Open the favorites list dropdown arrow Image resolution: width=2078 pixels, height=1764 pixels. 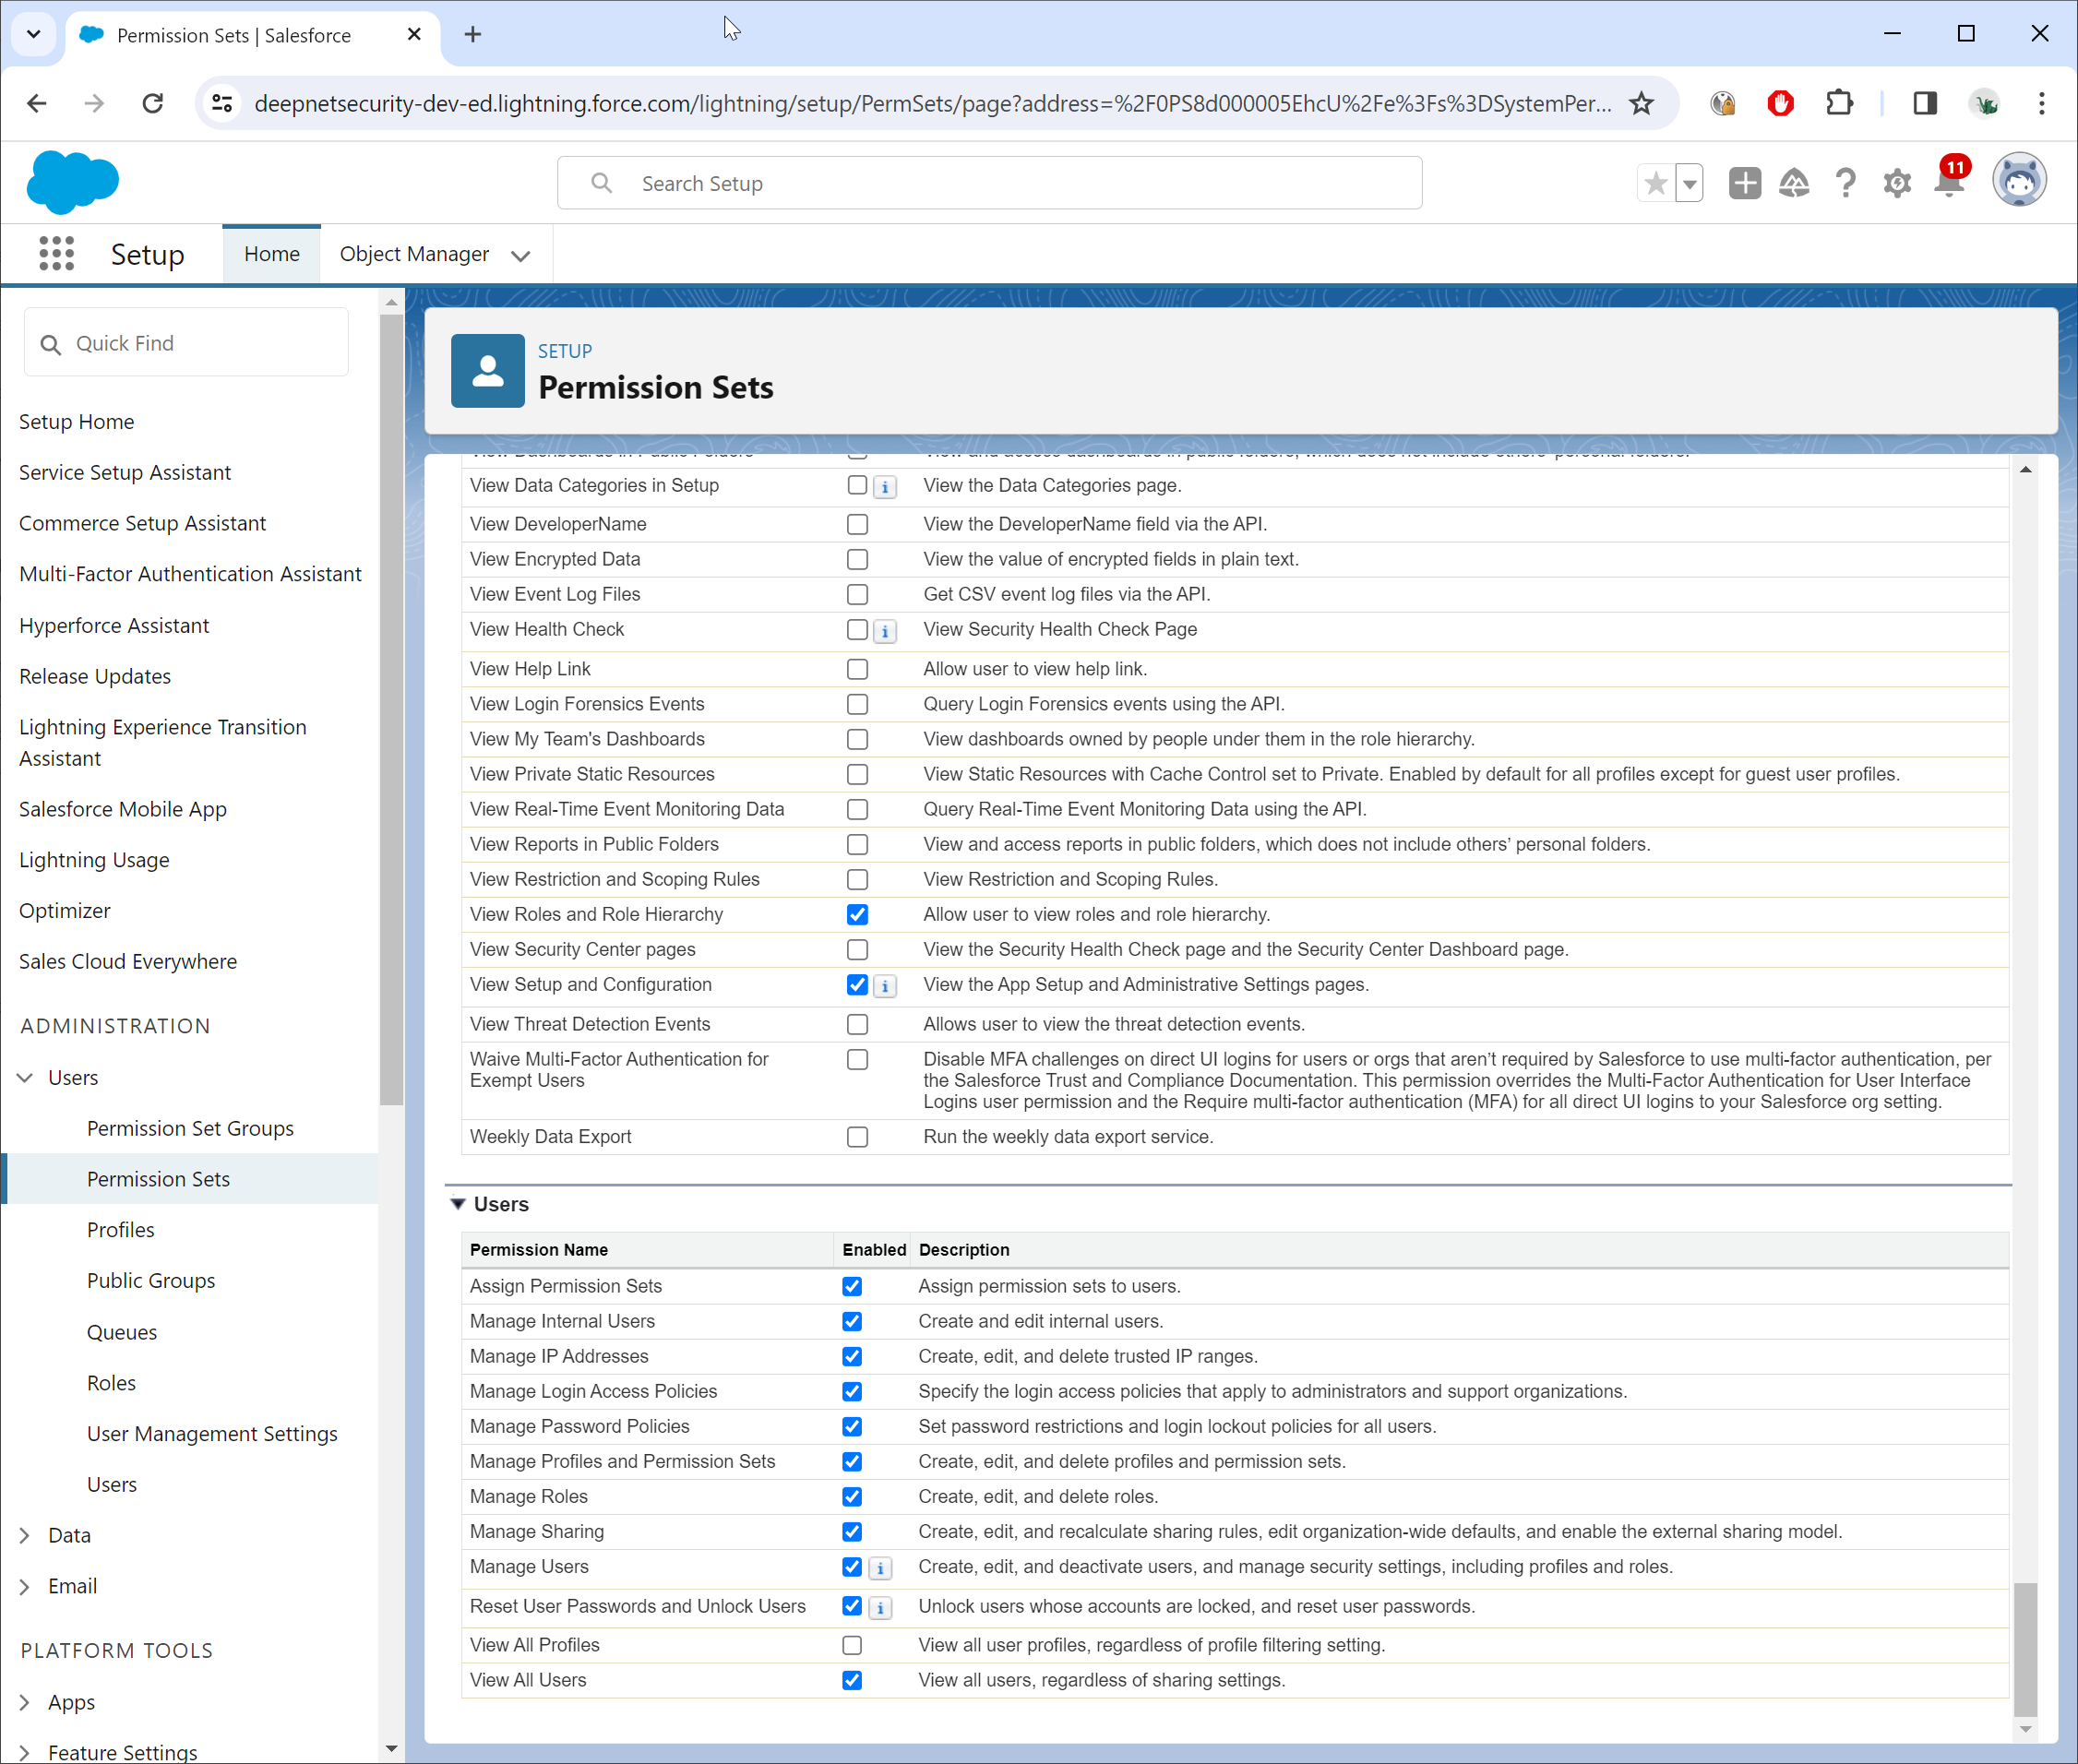pyautogui.click(x=1690, y=184)
